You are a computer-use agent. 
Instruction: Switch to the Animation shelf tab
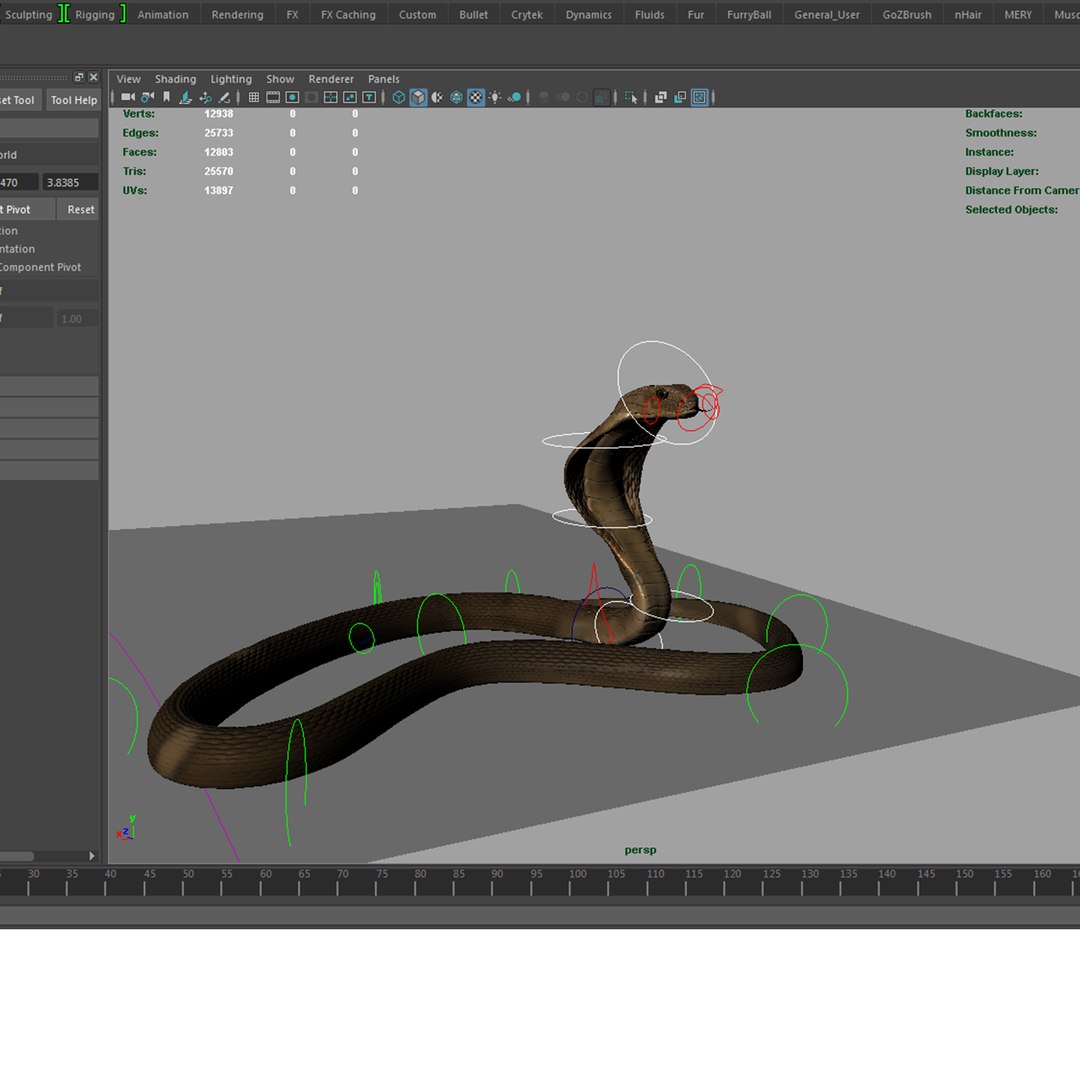pyautogui.click(x=163, y=14)
